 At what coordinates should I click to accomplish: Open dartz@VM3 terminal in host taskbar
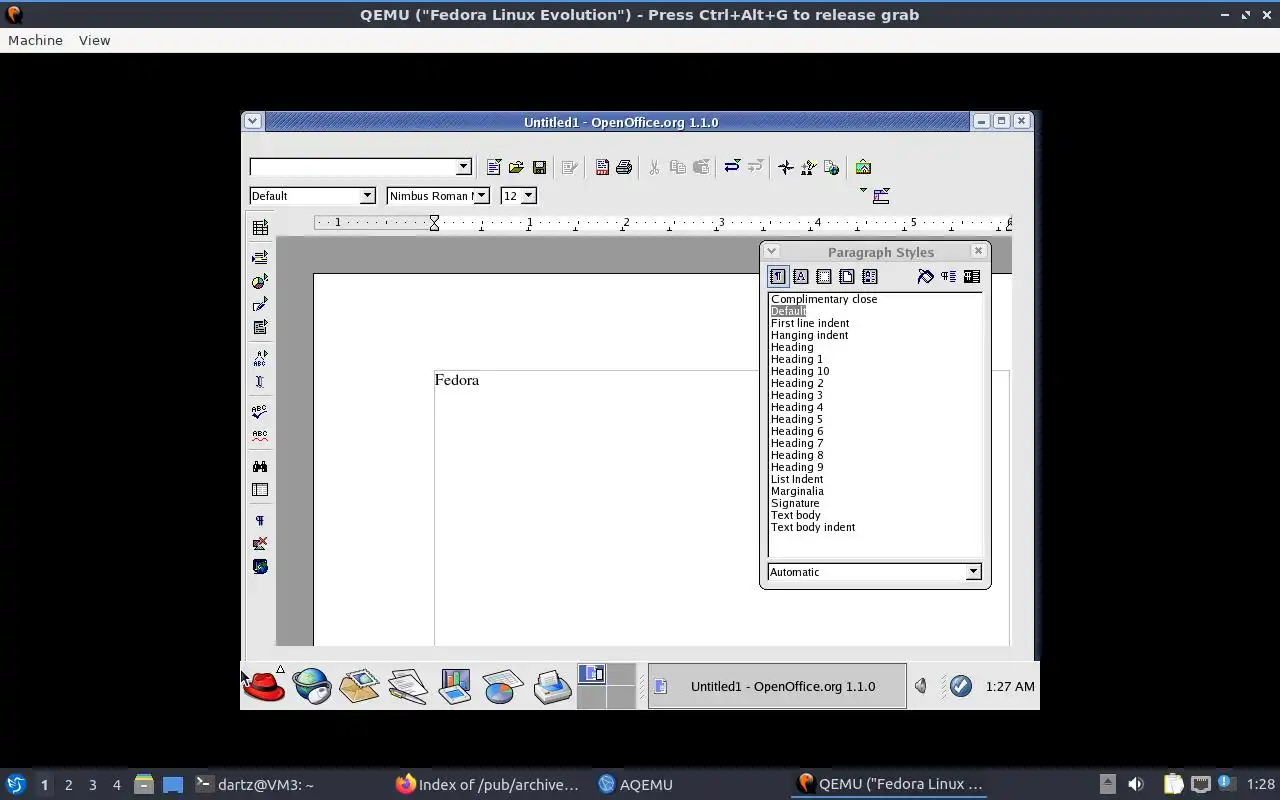[254, 785]
